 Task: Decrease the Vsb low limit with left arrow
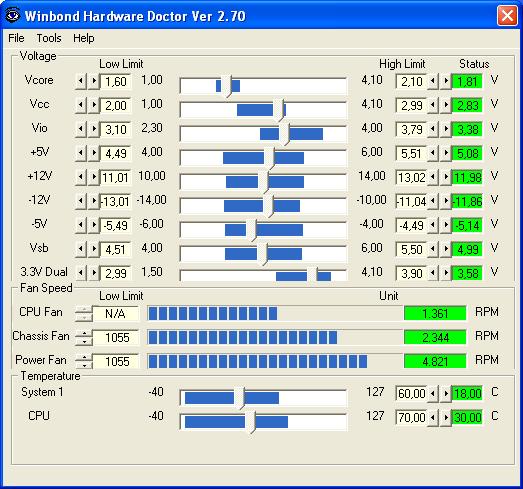pos(80,249)
